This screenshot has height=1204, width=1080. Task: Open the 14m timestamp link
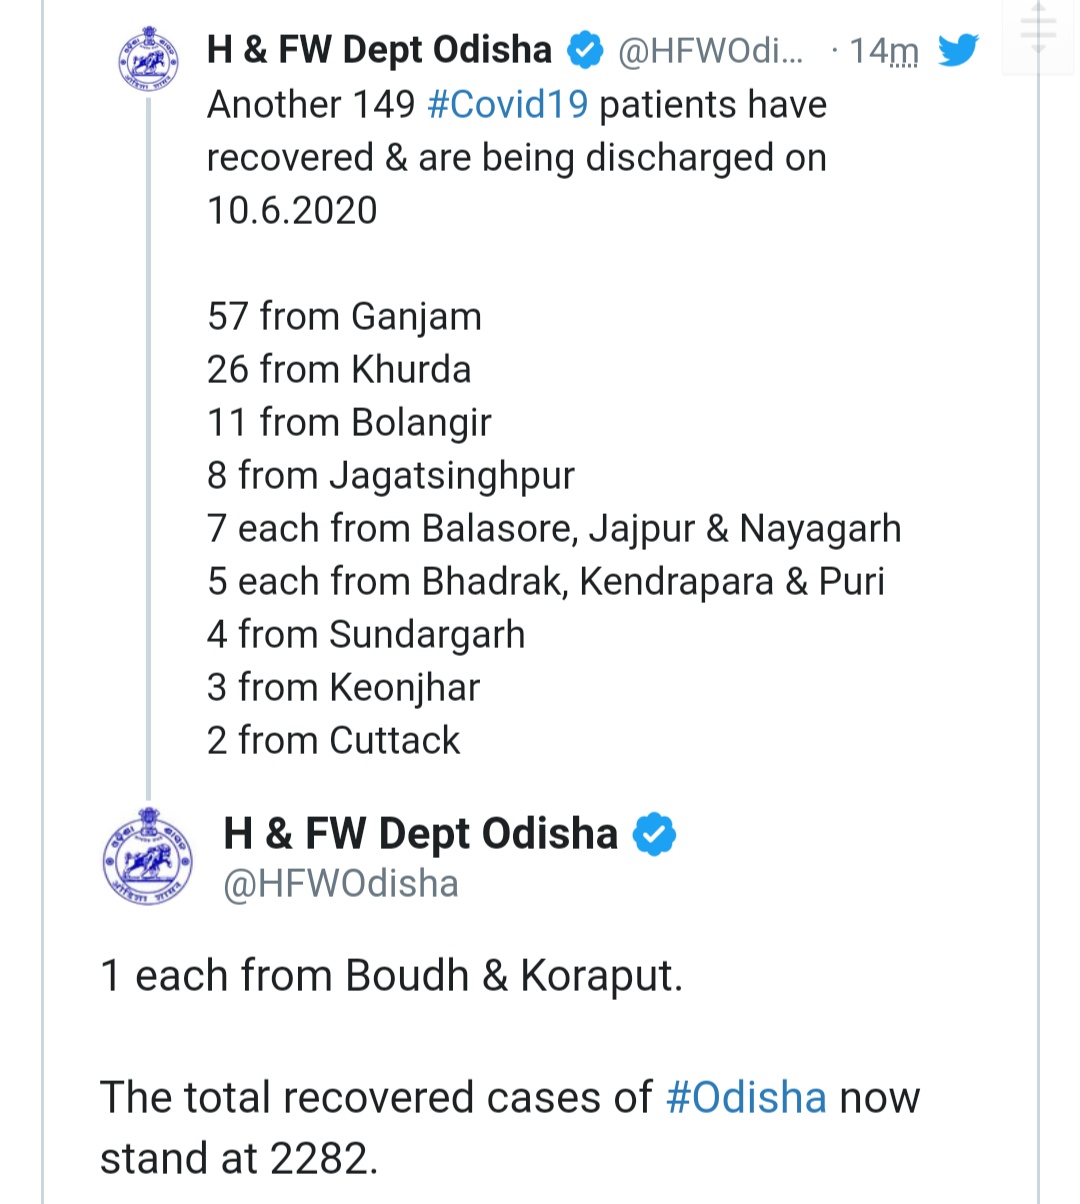pos(883,51)
